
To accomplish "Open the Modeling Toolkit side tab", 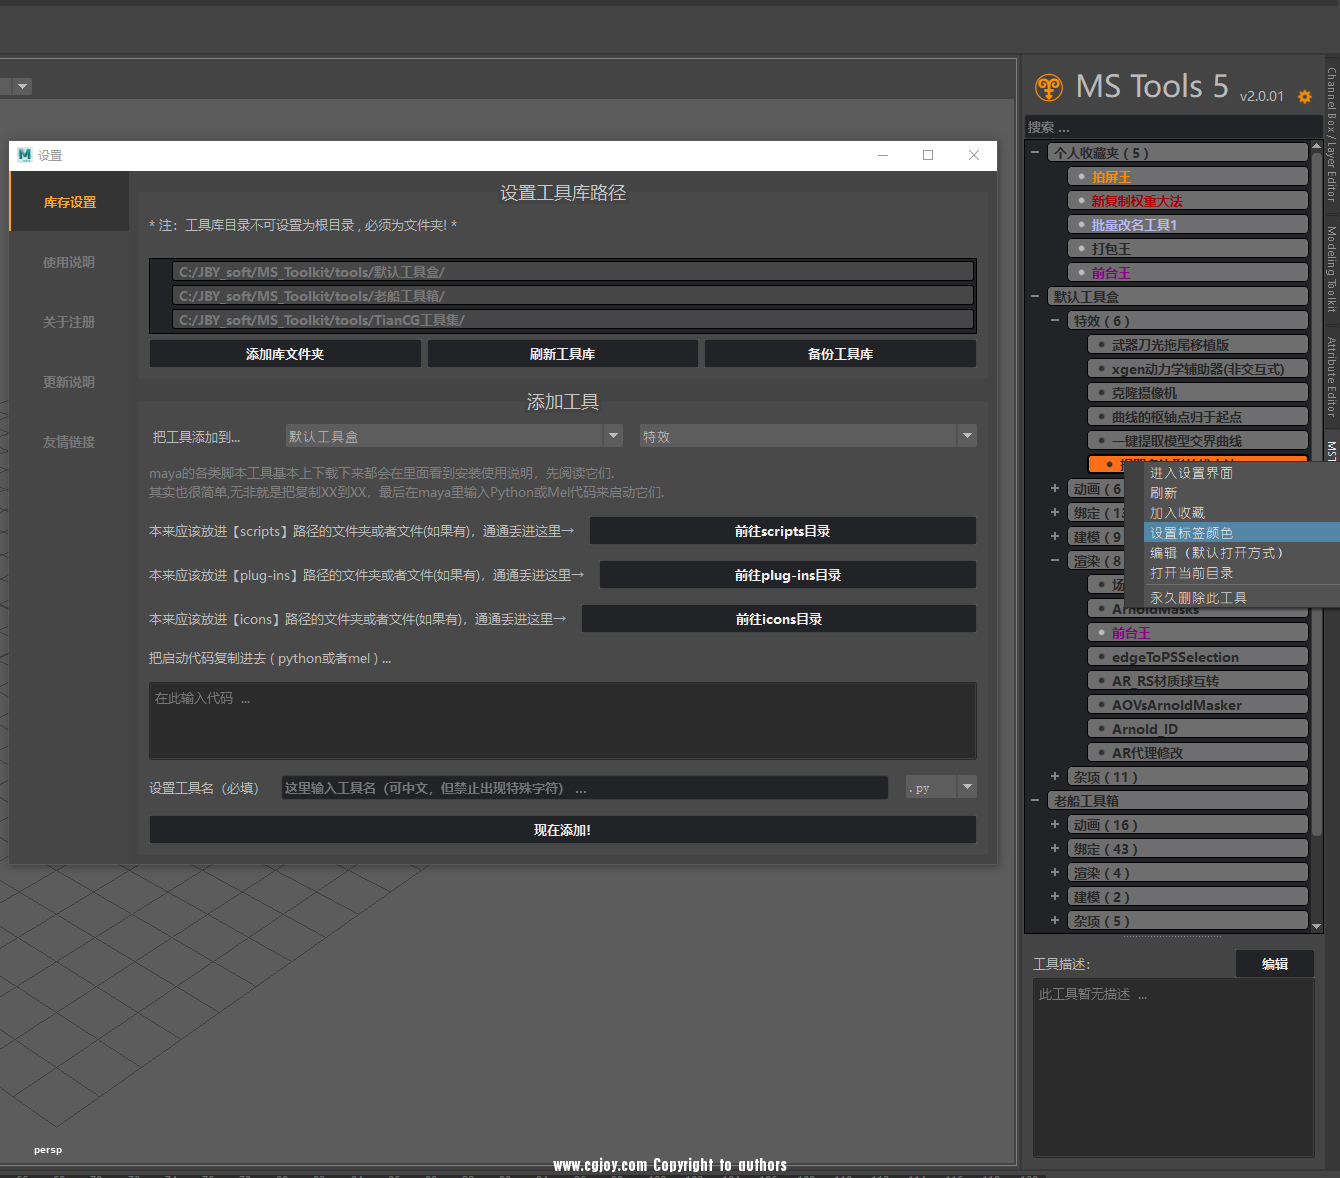I will click(x=1332, y=270).
